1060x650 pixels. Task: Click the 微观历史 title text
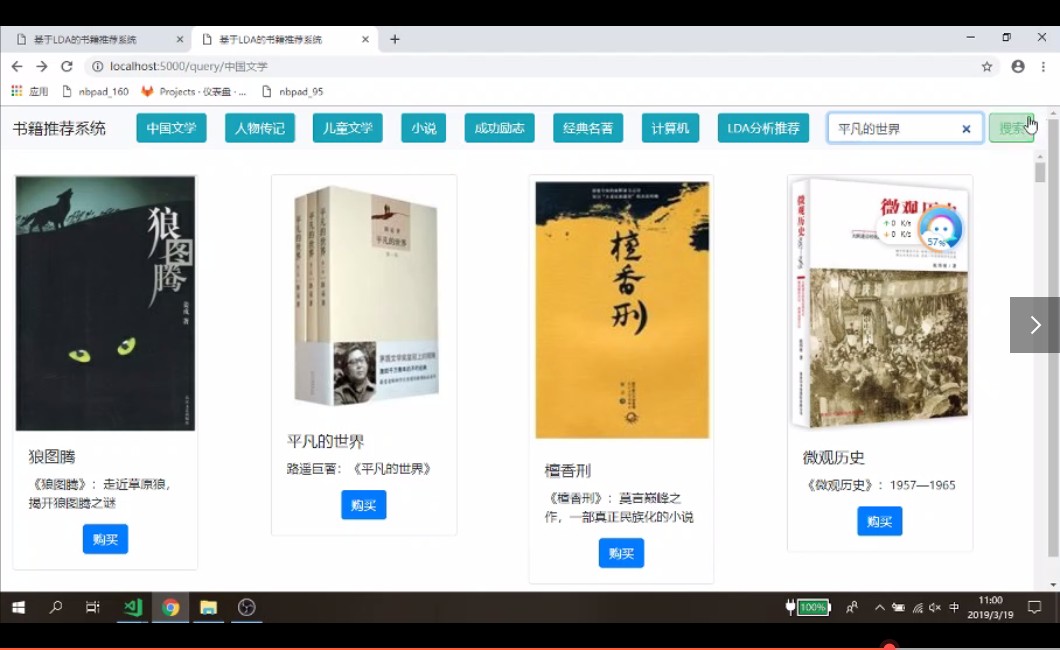(x=834, y=457)
